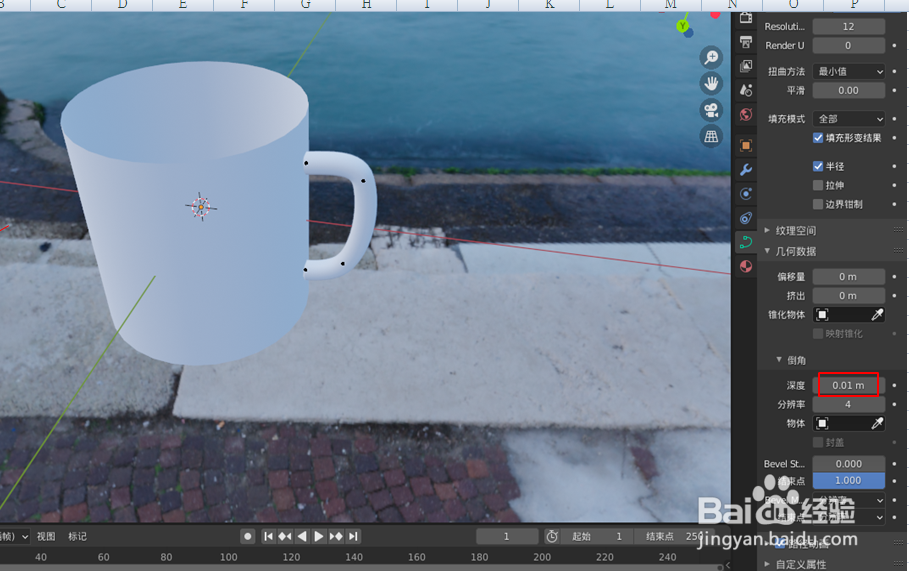Switch perspective/orthographic with the grid icon
909x571 pixels.
(x=711, y=137)
